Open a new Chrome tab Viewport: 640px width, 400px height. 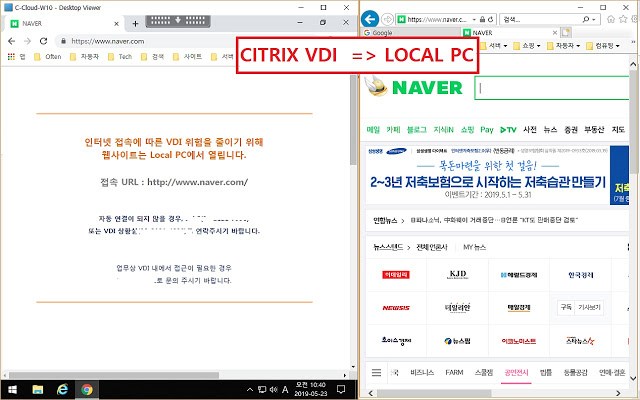point(136,24)
